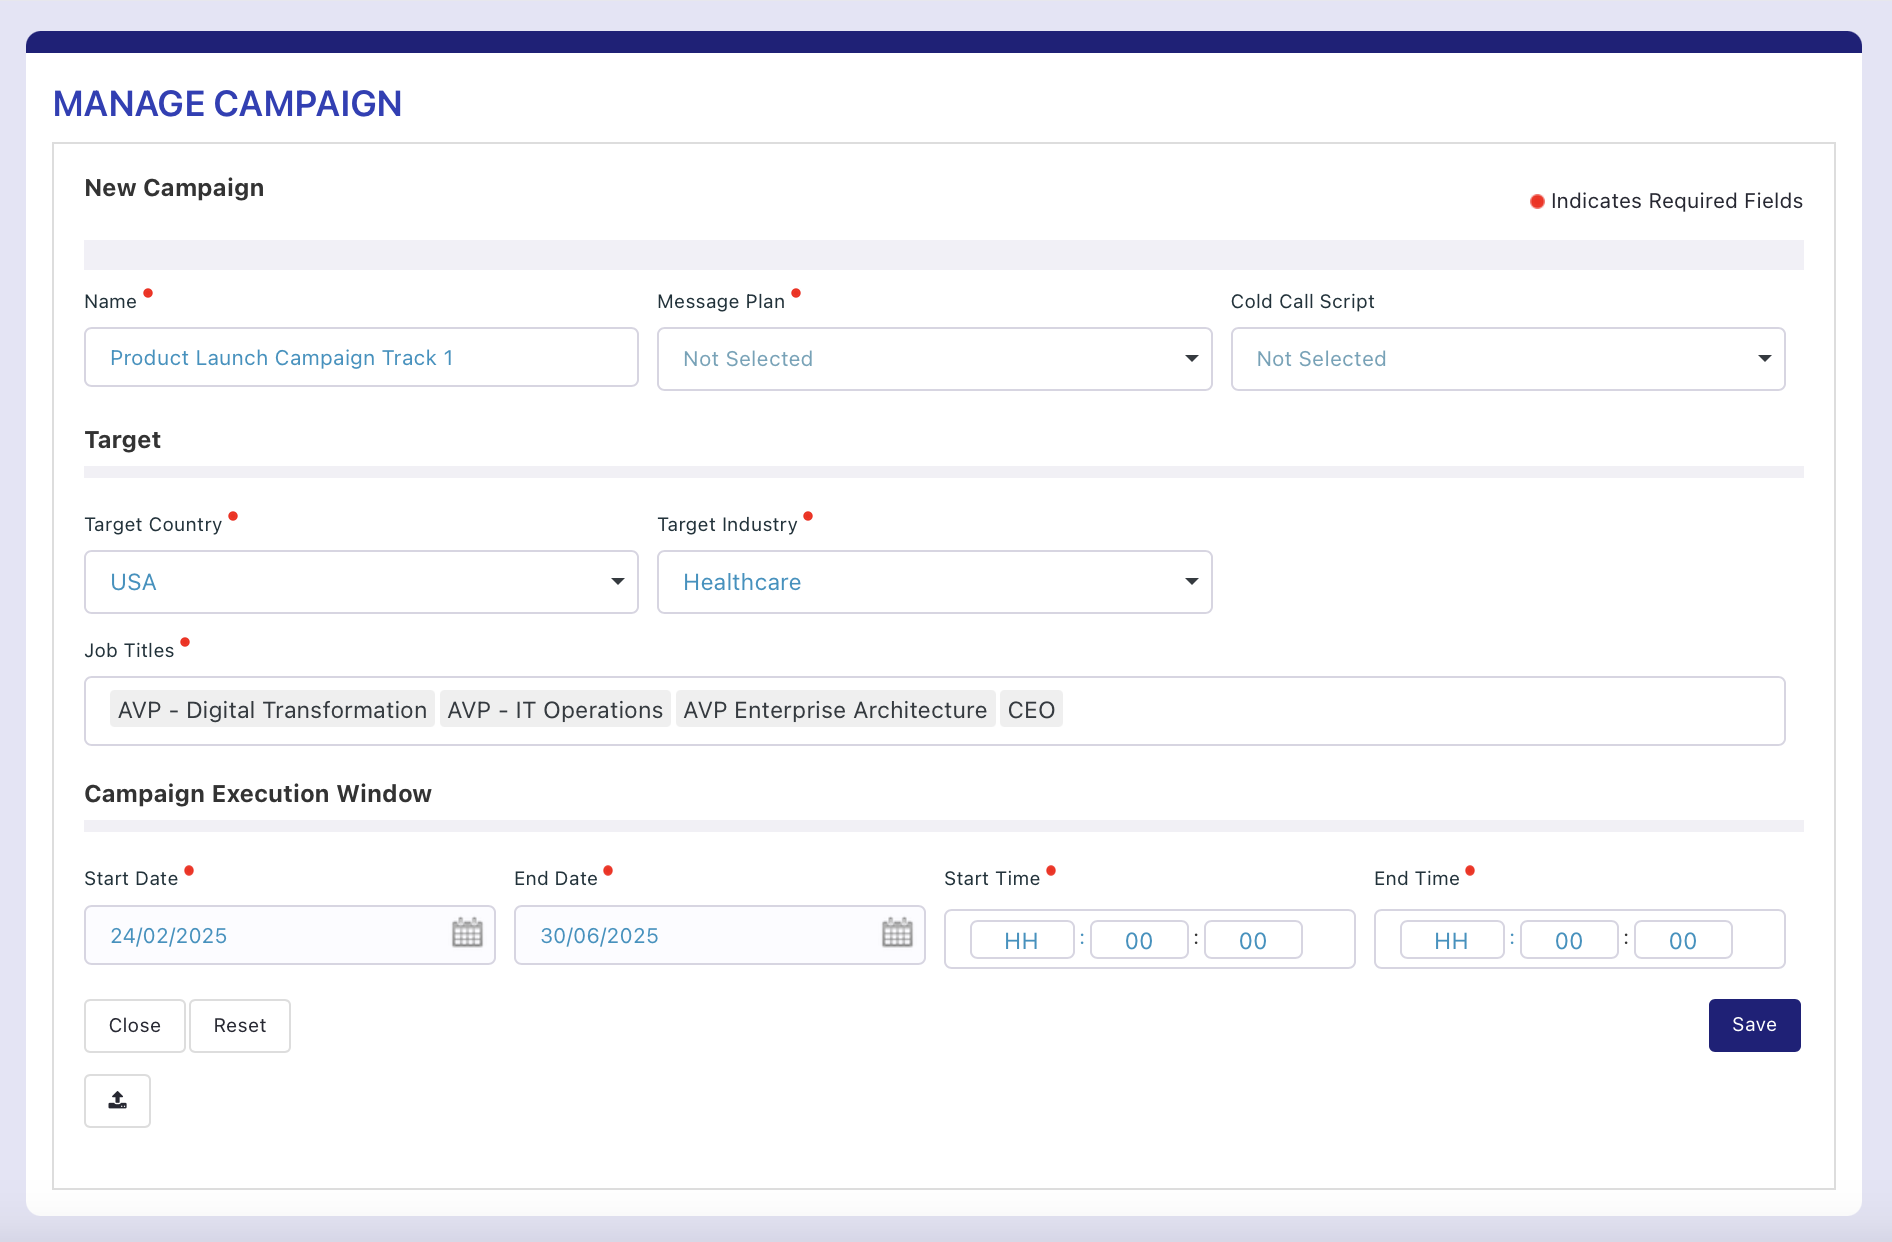Click the Start Time hours field
Screen dimensions: 1892x1242
[1021, 941]
